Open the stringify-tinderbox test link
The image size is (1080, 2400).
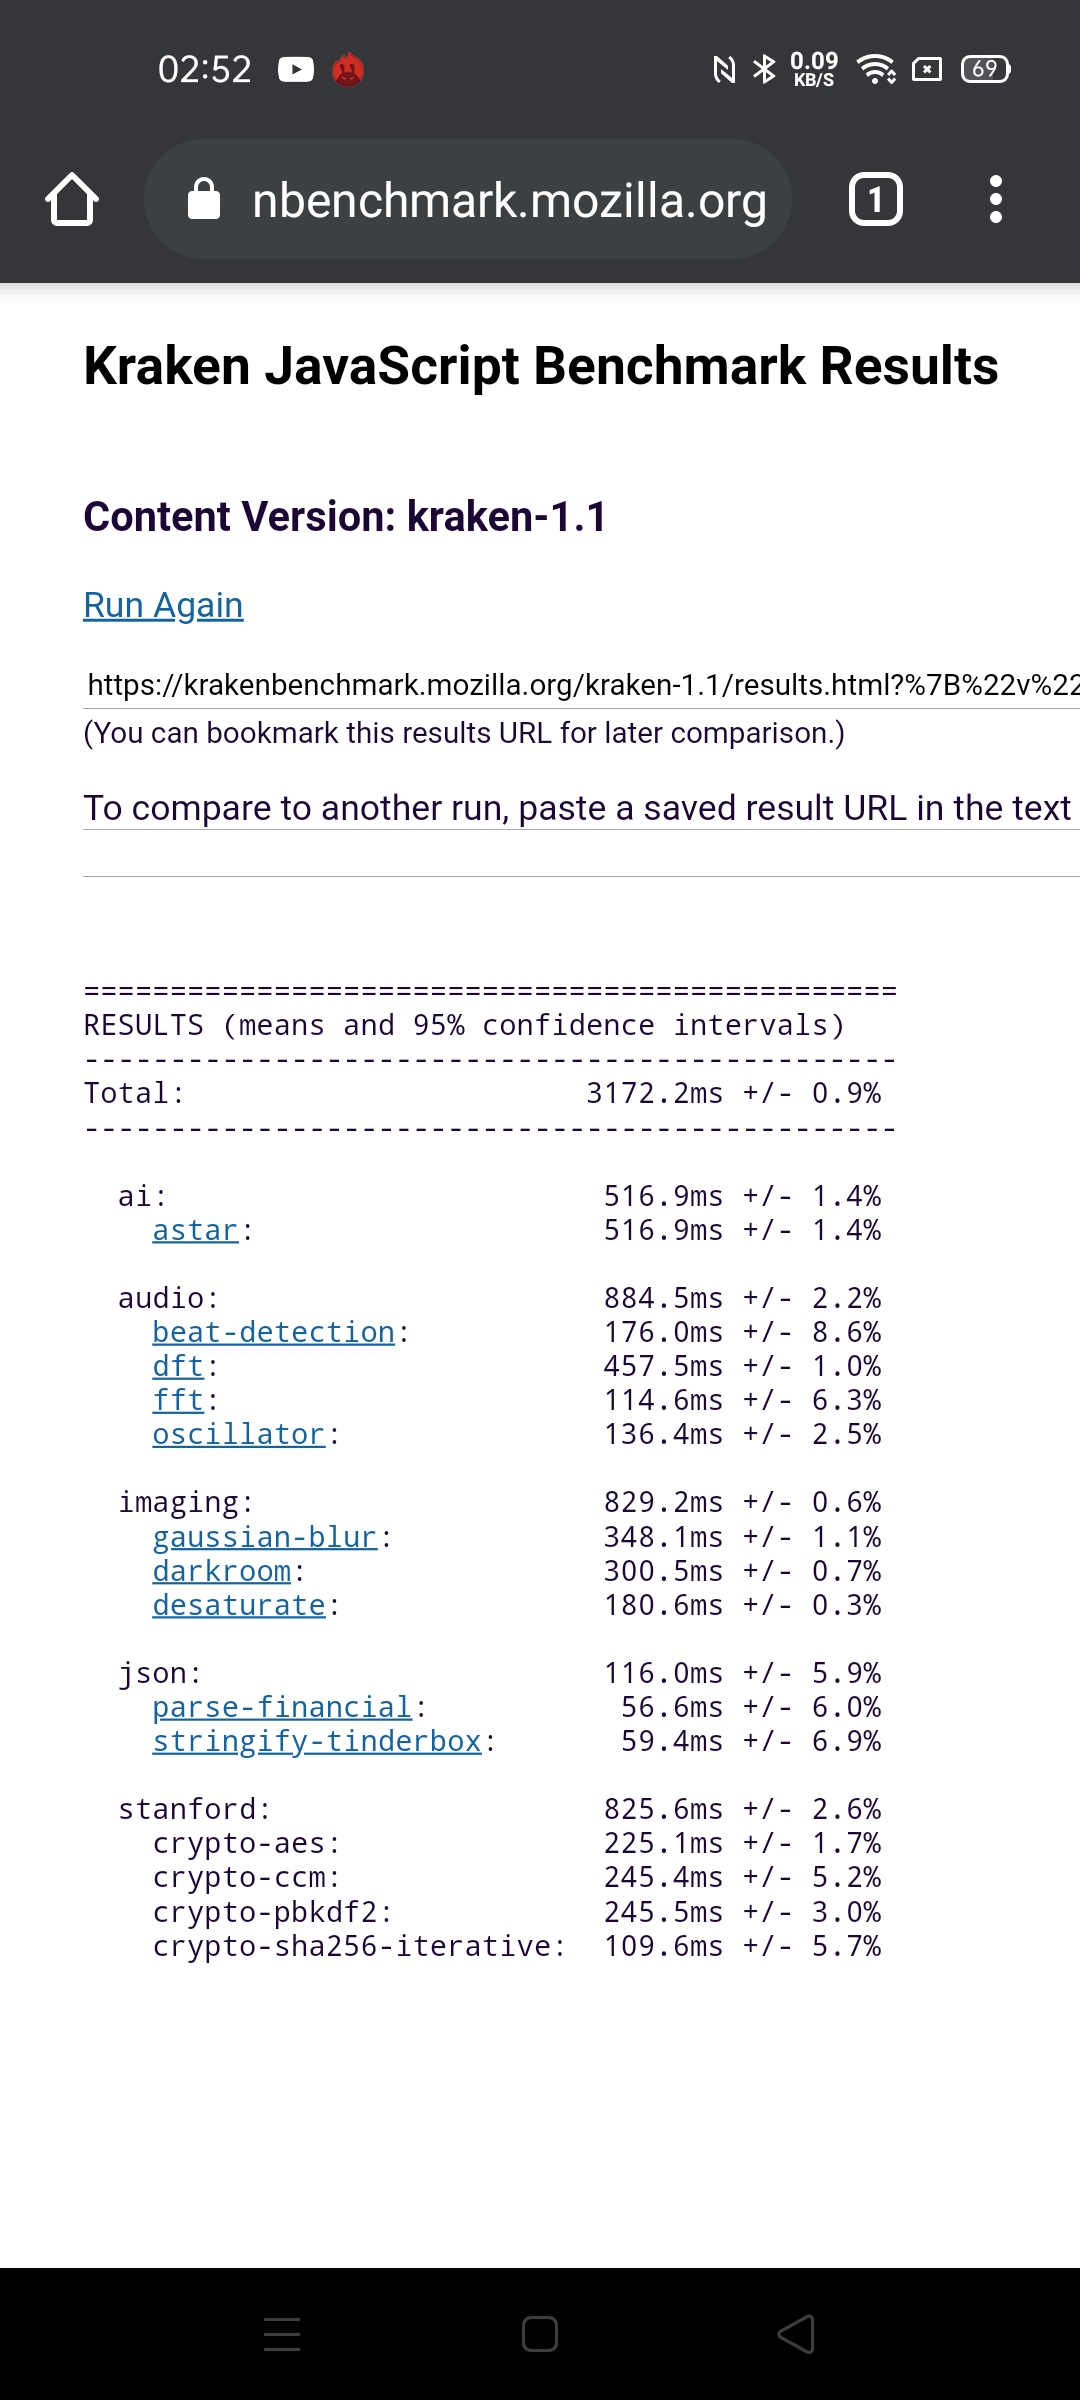317,1741
